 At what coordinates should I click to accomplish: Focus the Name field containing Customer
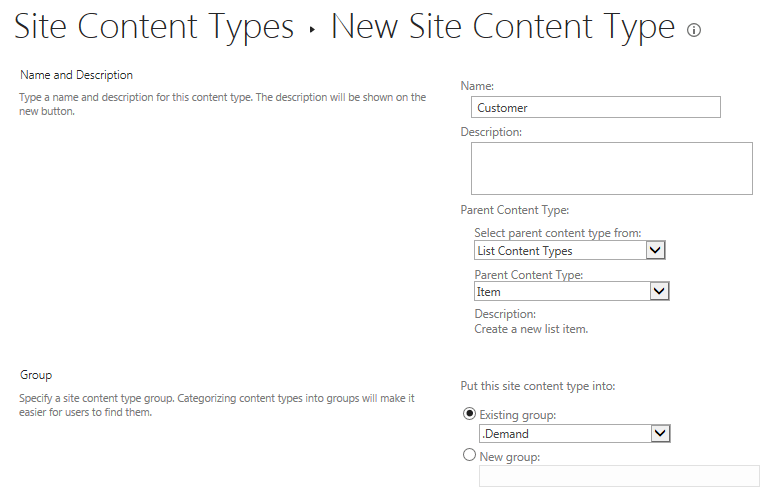[x=595, y=107]
